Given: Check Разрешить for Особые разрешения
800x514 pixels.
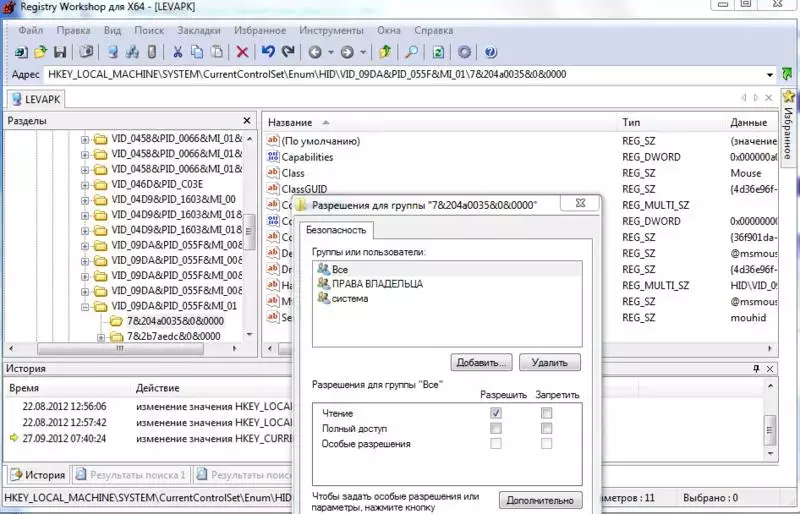Looking at the screenshot, I should 495,444.
